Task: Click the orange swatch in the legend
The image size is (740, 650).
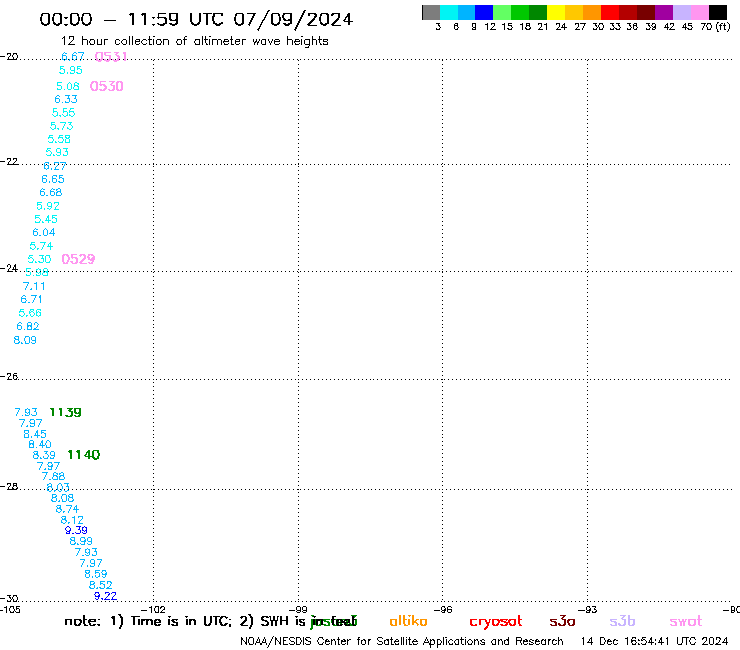Action: (592, 12)
